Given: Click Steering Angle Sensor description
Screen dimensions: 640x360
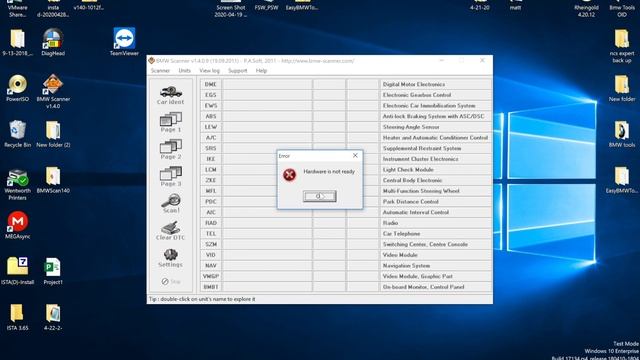Looking at the screenshot, I should (x=411, y=127).
